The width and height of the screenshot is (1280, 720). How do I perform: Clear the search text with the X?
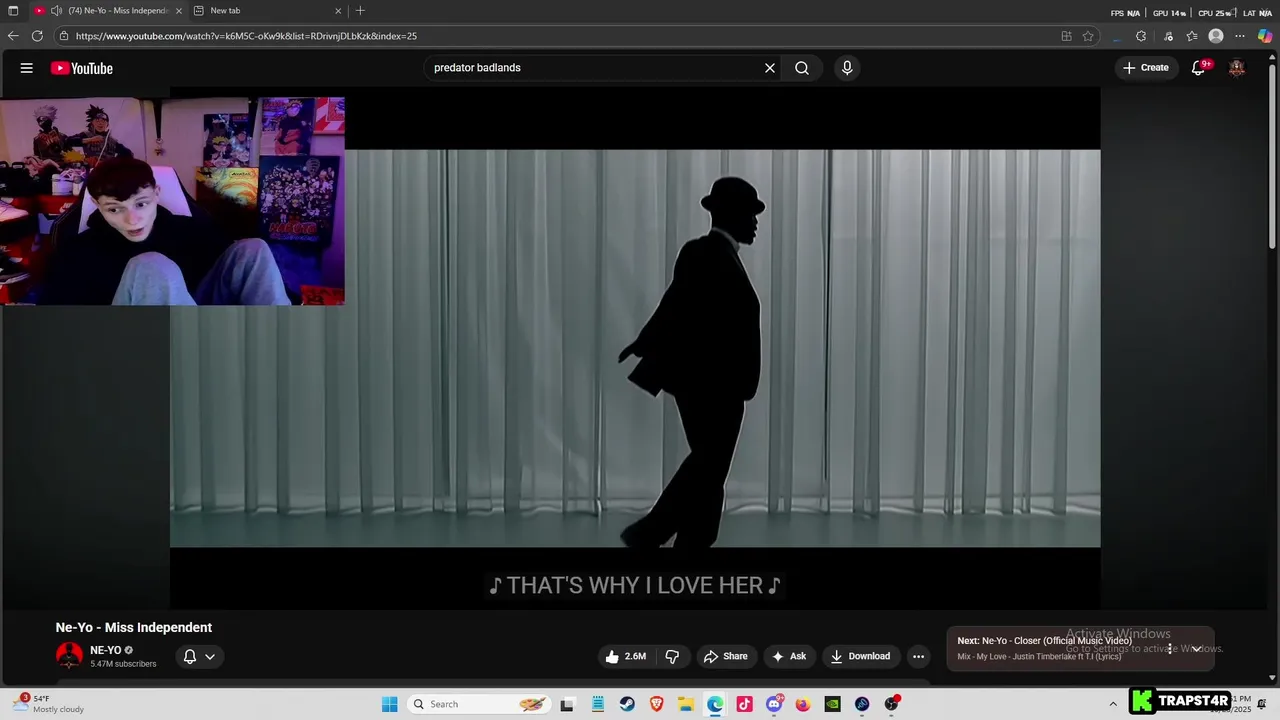(770, 68)
